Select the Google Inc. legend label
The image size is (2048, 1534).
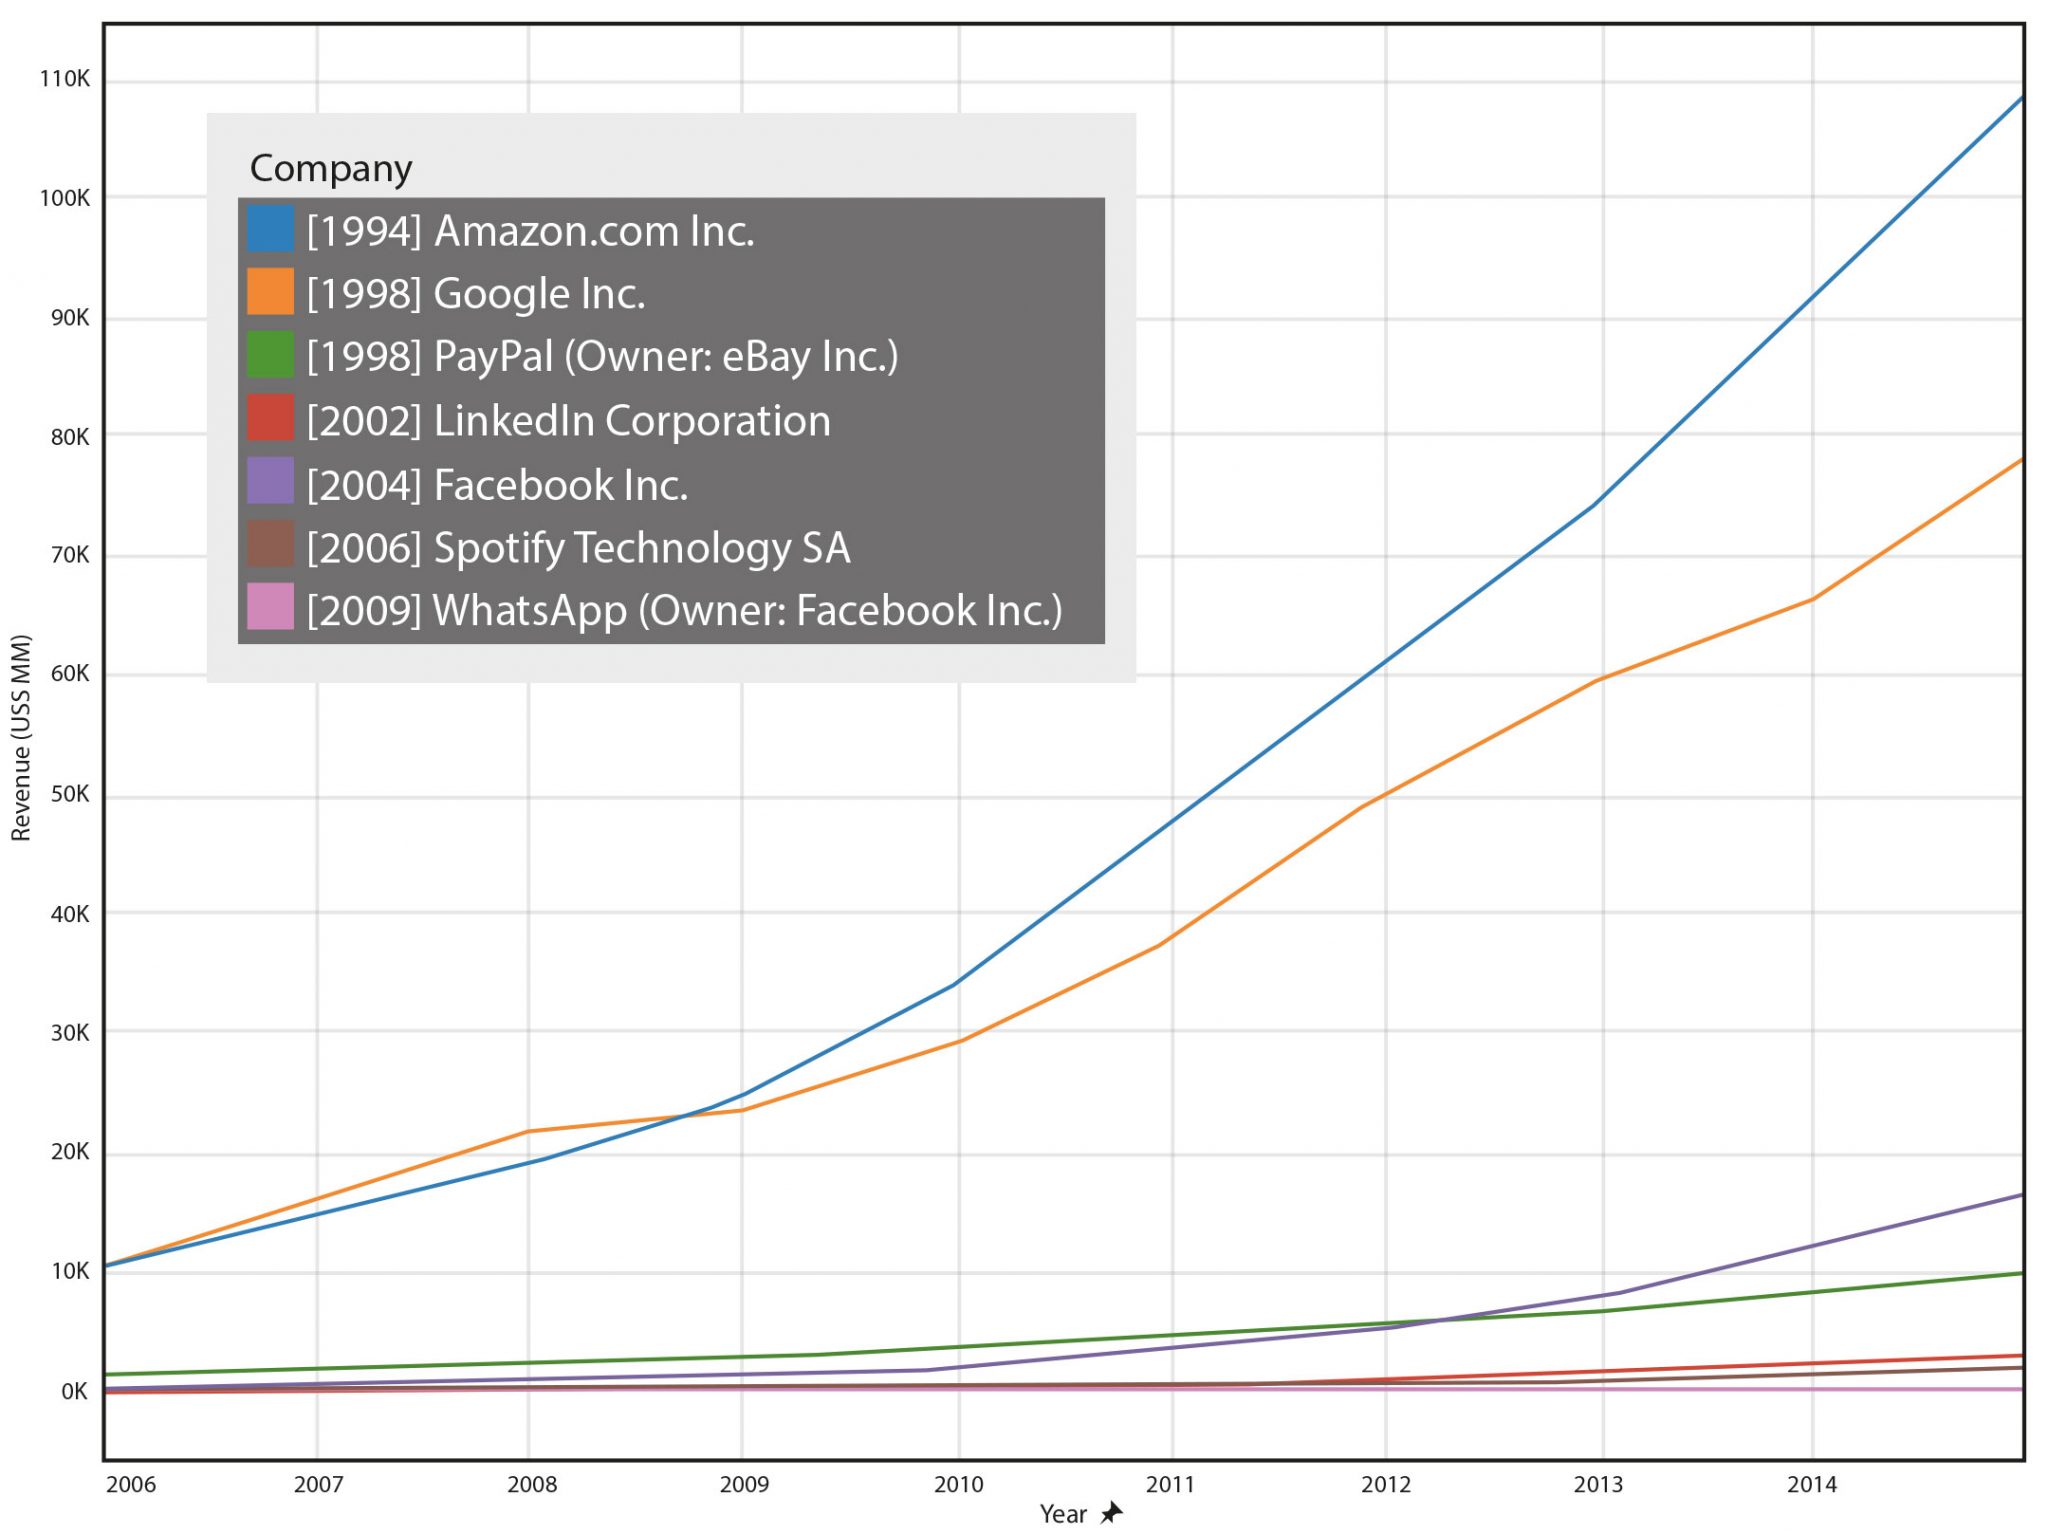point(476,294)
